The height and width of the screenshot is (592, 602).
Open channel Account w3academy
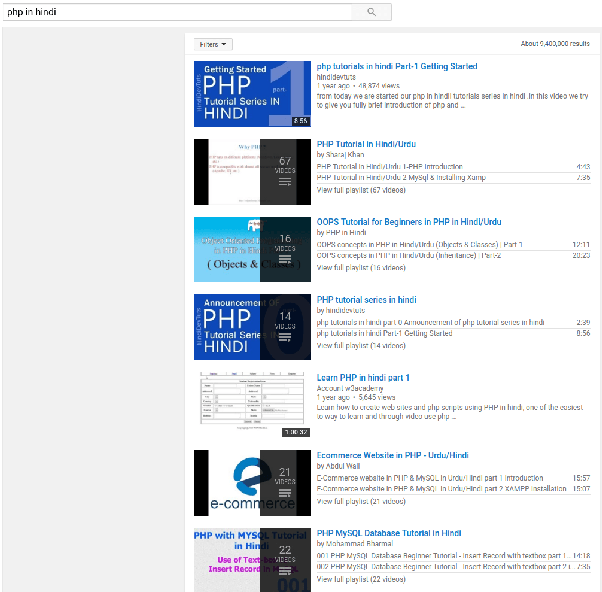(350, 388)
